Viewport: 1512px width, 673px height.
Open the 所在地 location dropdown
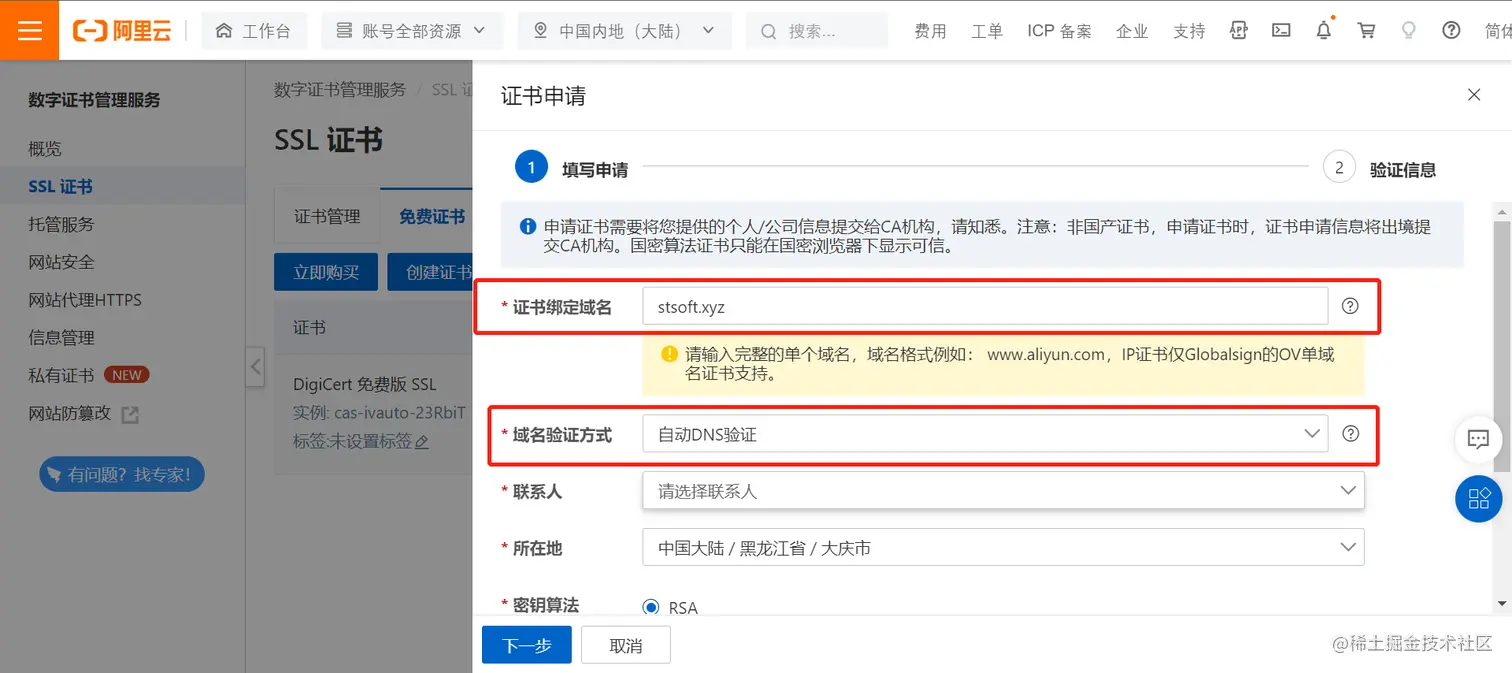[1003, 548]
